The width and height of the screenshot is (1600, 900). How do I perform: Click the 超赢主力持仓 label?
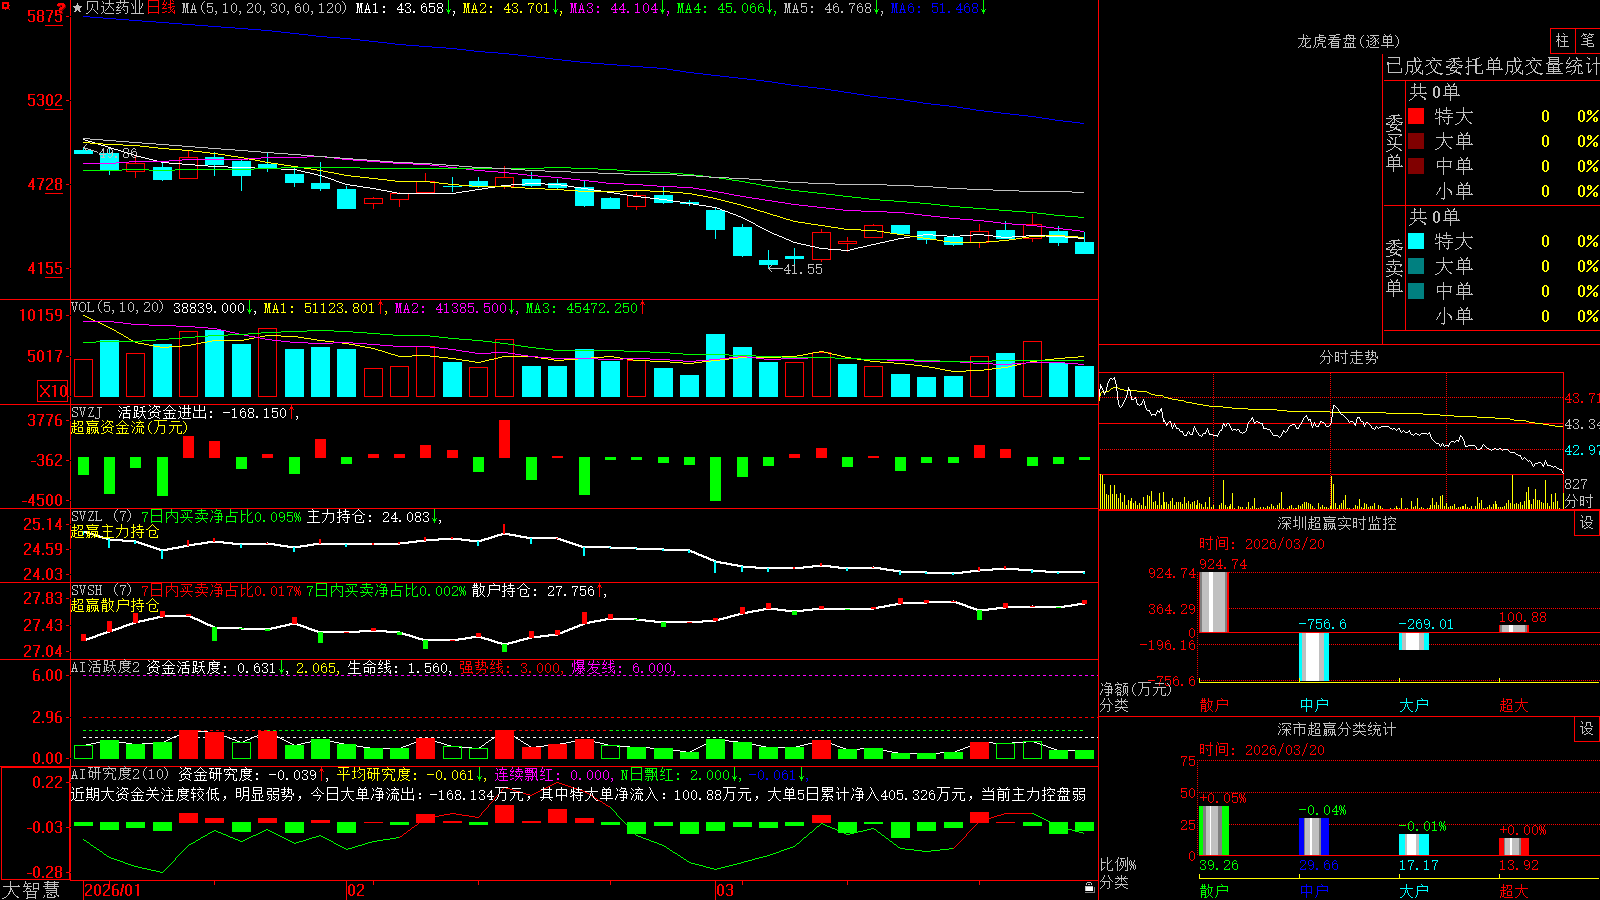tap(115, 531)
